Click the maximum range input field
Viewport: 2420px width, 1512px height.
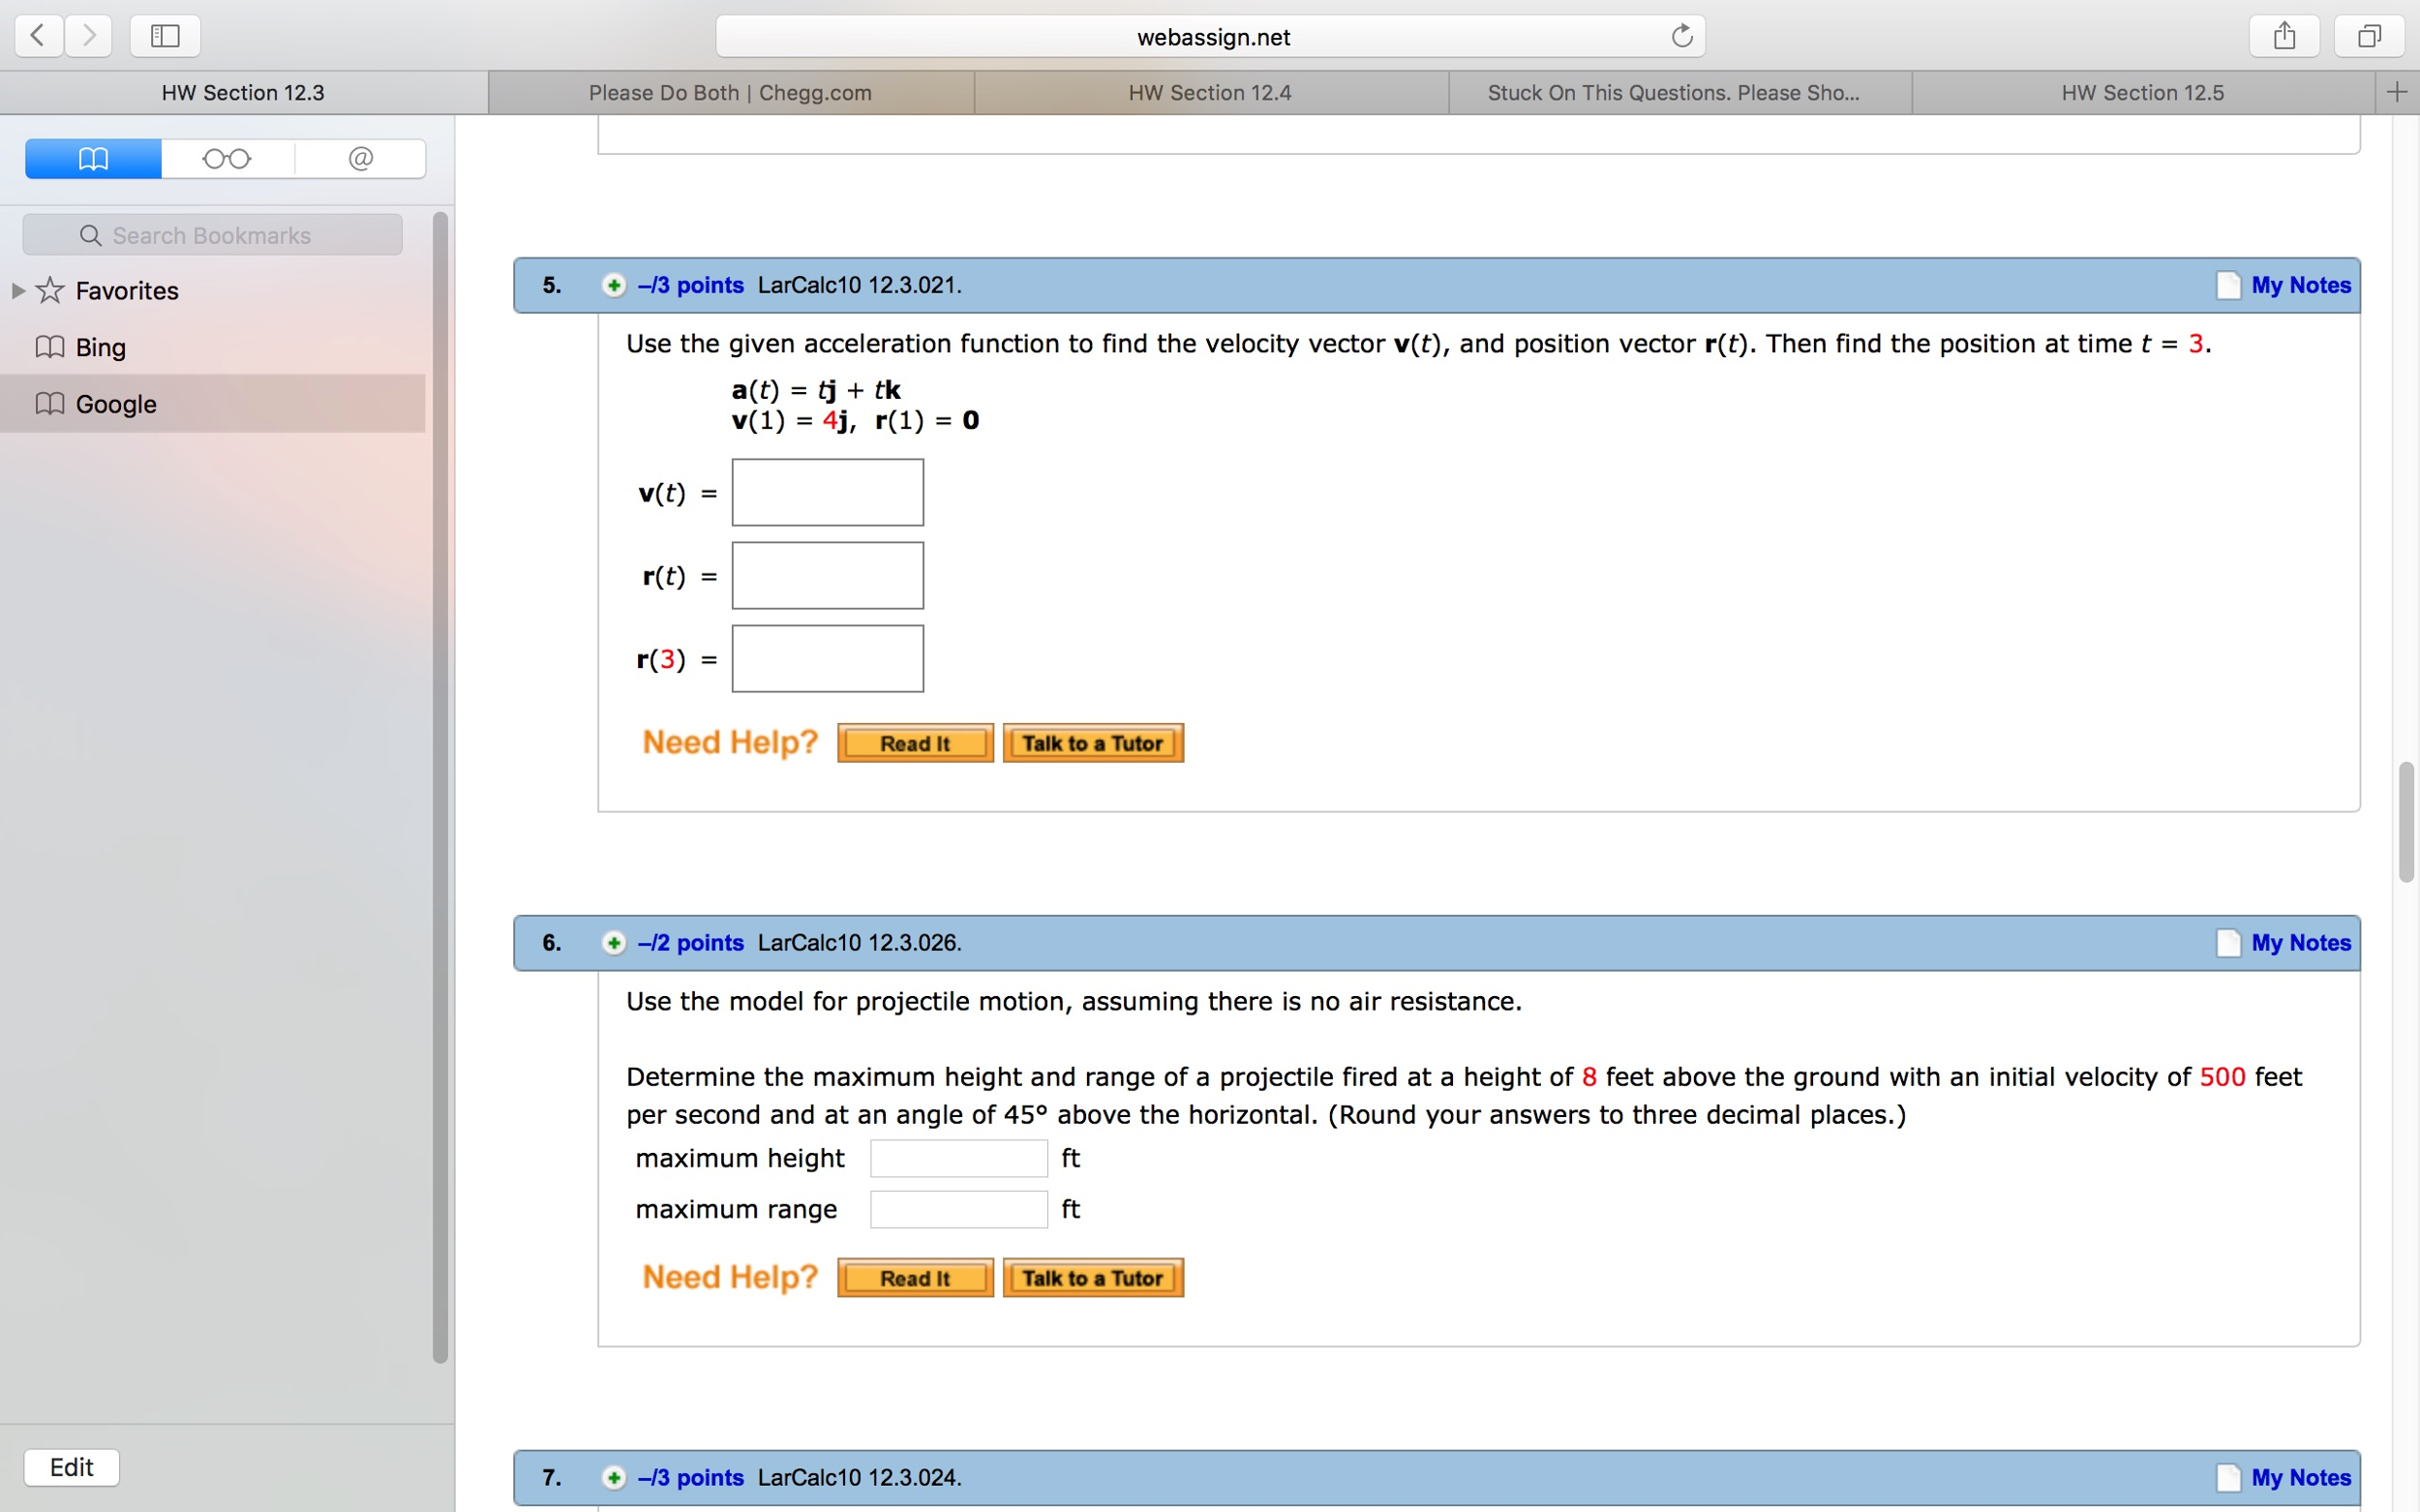click(x=959, y=1209)
